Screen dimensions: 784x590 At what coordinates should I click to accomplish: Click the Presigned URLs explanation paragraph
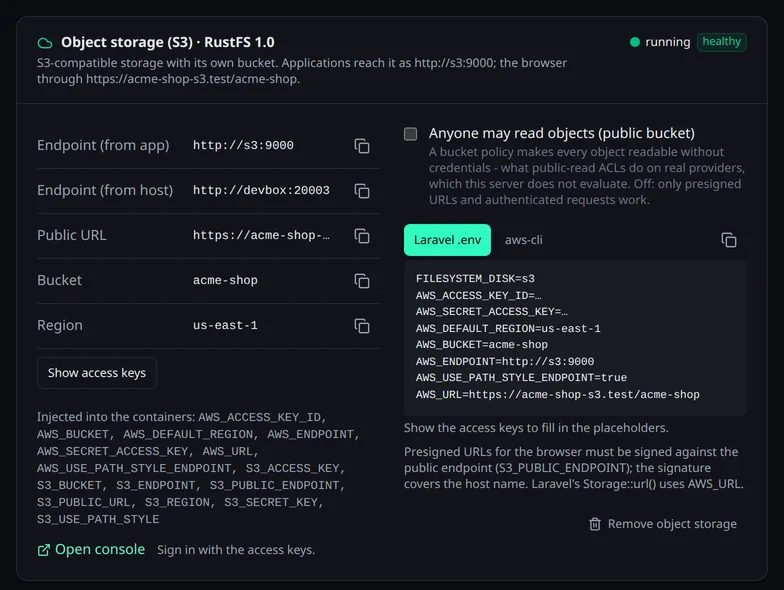pyautogui.click(x=574, y=468)
